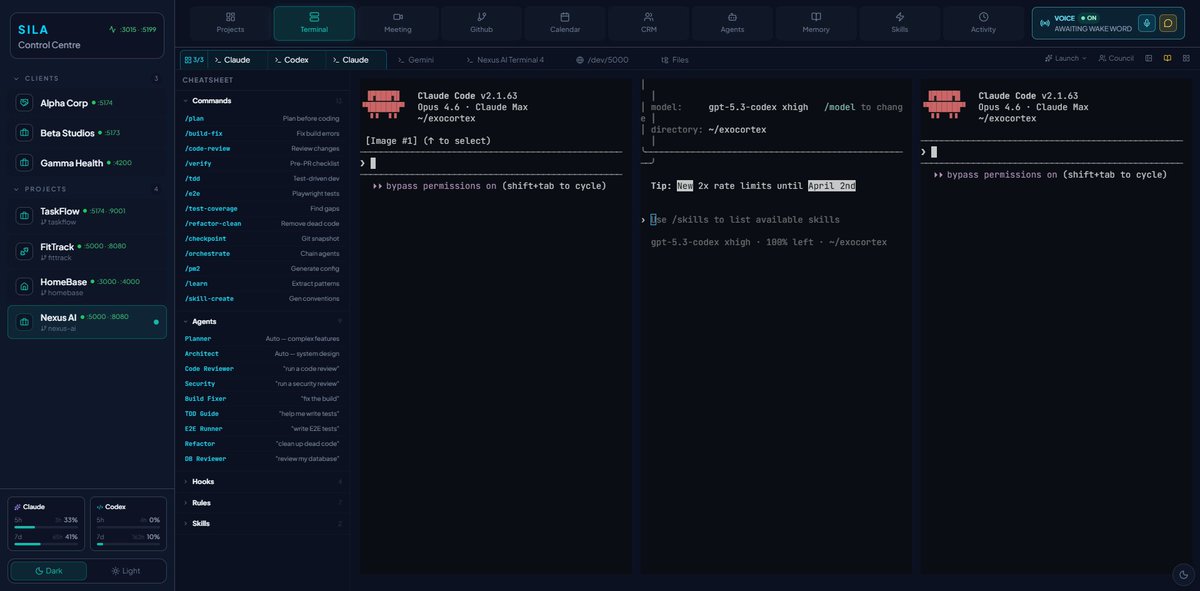Viewport: 1200px width, 591px height.
Task: Click Codex 7d usage progress bar
Action: [x=127, y=545]
